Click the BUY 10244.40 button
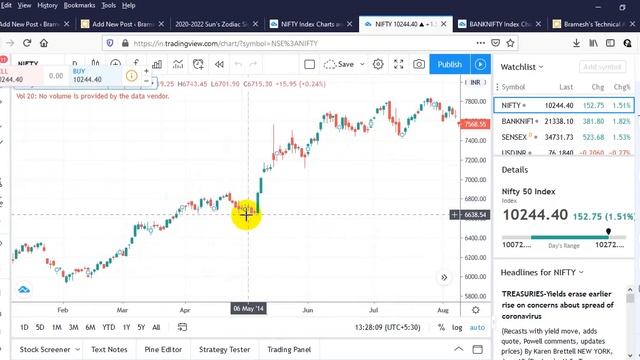The height and width of the screenshot is (360, 640). (x=96, y=76)
